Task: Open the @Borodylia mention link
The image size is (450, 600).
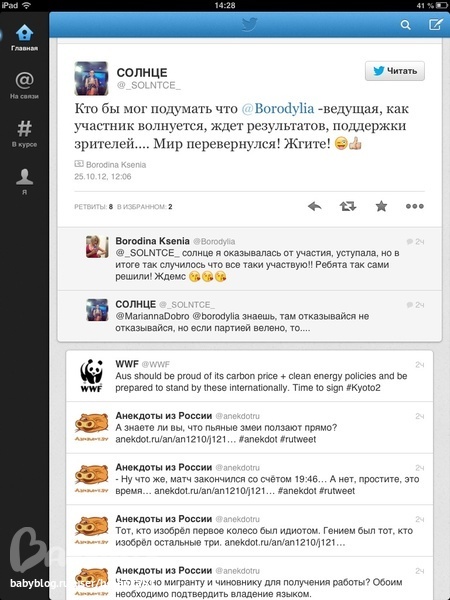Action: (x=278, y=109)
